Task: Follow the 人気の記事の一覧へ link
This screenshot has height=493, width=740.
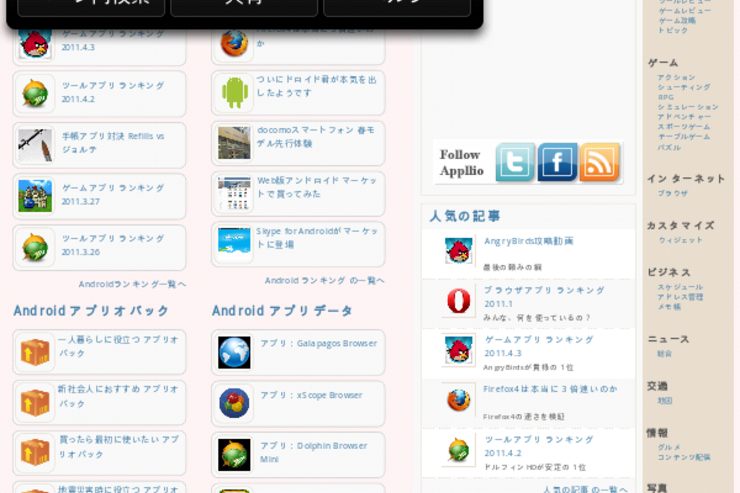Action: pyautogui.click(x=585, y=489)
